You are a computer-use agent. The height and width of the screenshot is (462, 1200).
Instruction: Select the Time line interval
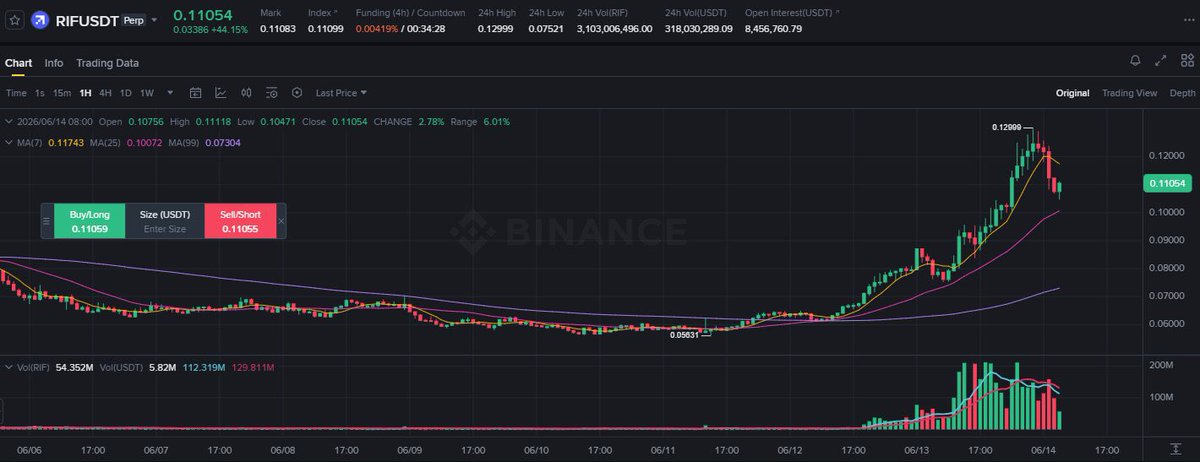click(x=16, y=93)
